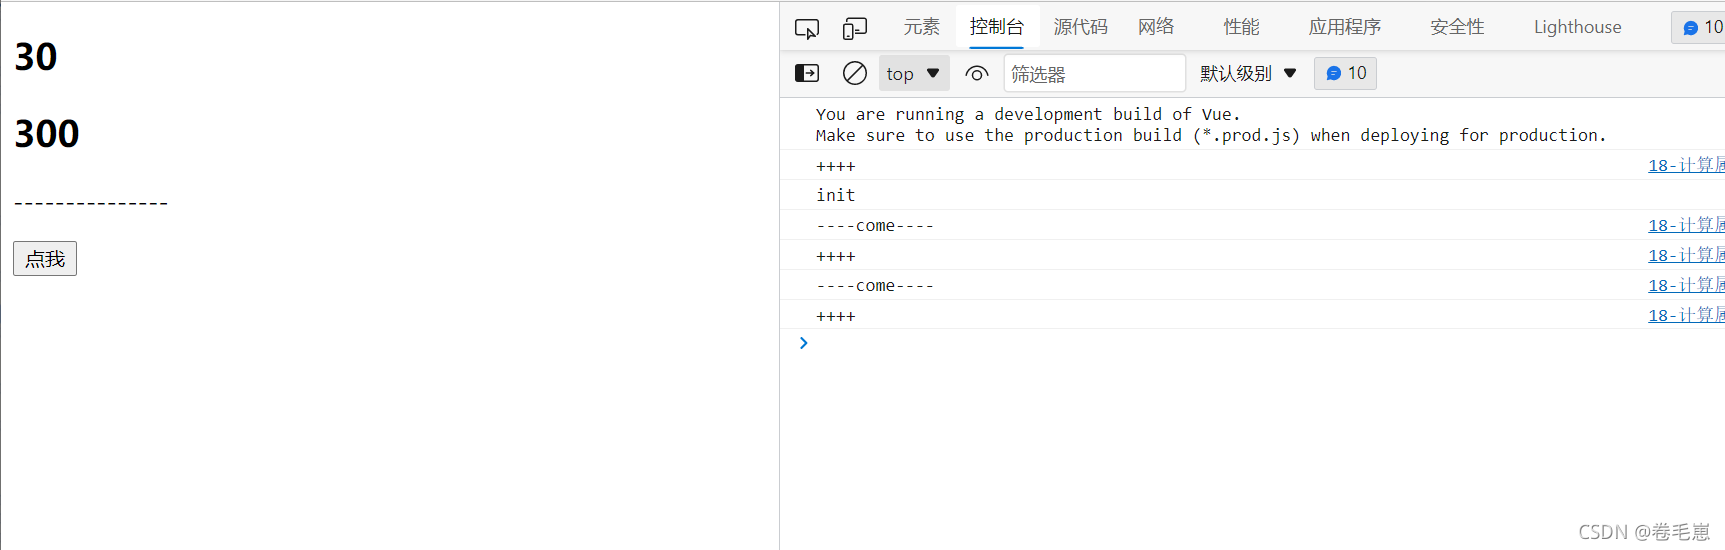
Task: Switch to the 性能 tab
Action: click(1241, 27)
